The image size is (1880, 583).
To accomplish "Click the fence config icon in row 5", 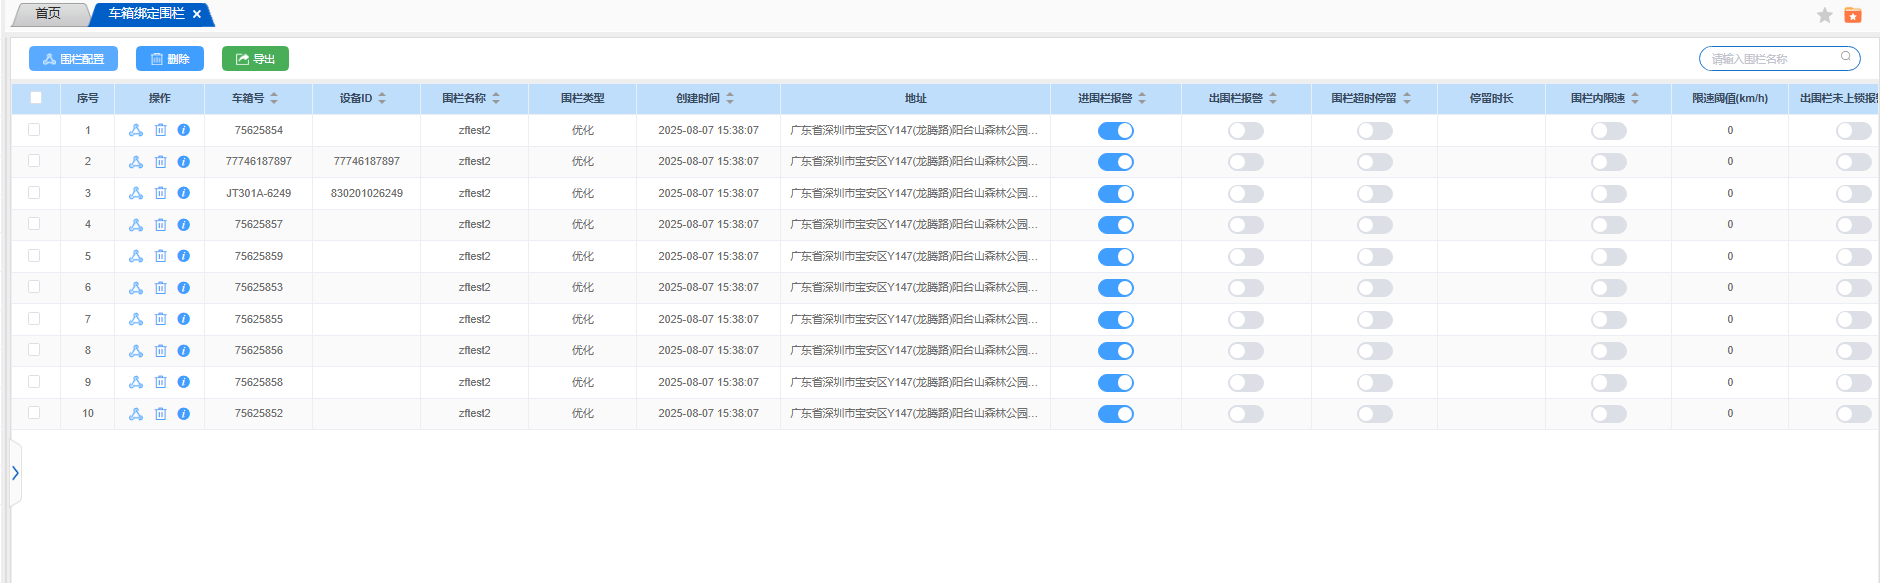I will point(136,256).
